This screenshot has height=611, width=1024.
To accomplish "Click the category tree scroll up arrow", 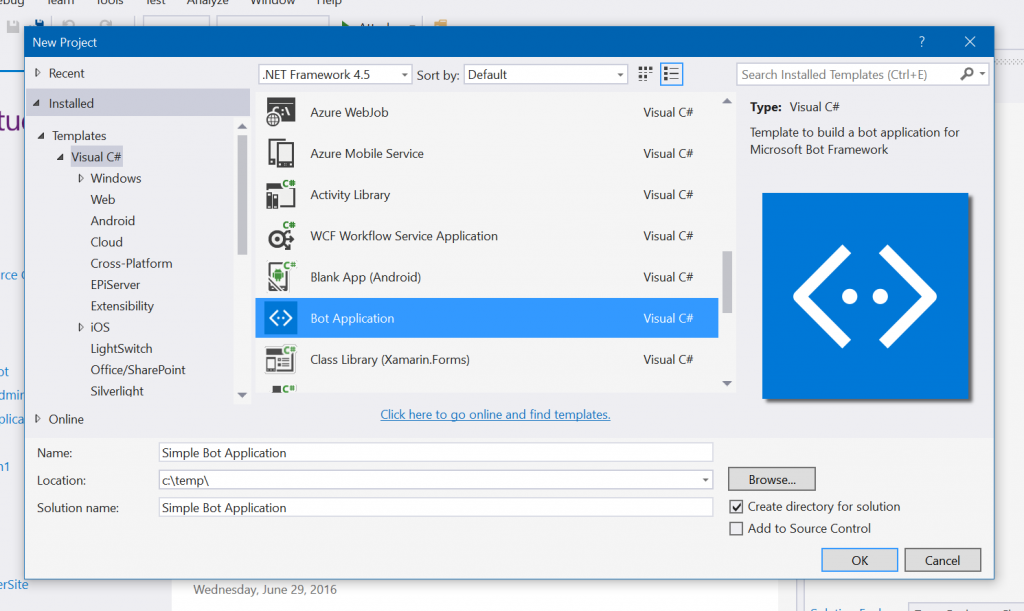I will [x=242, y=127].
